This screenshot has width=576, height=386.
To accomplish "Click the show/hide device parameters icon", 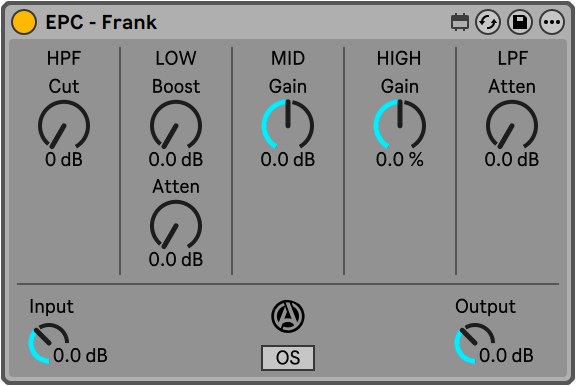I will click(x=460, y=22).
